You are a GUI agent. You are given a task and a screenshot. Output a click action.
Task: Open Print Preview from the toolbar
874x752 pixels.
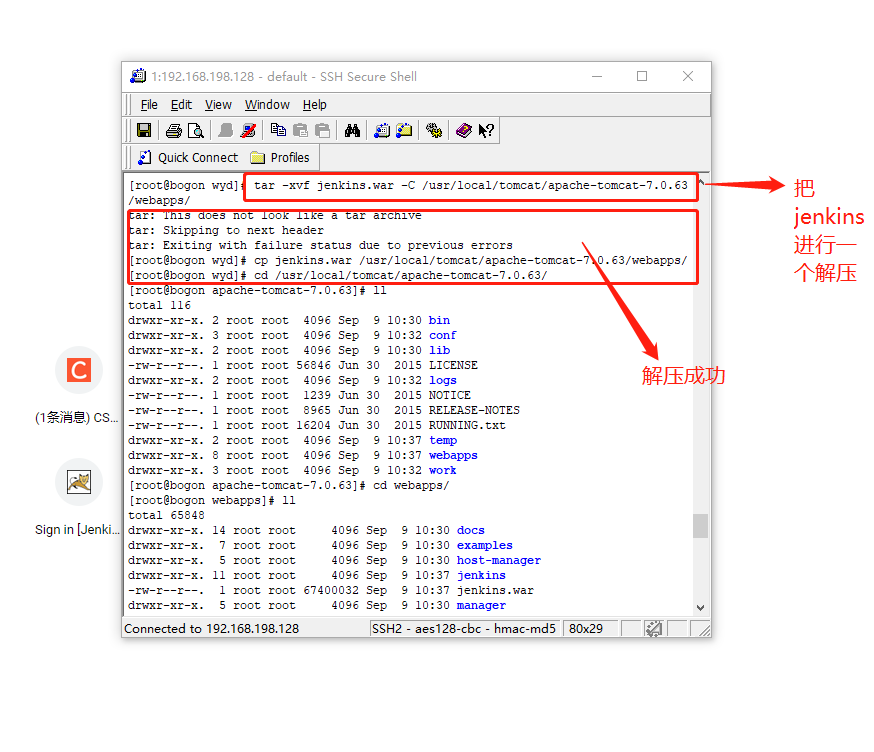coord(196,130)
